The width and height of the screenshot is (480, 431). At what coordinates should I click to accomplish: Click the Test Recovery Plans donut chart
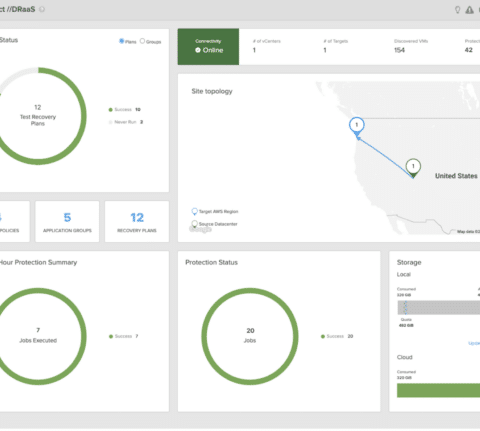pos(38,116)
